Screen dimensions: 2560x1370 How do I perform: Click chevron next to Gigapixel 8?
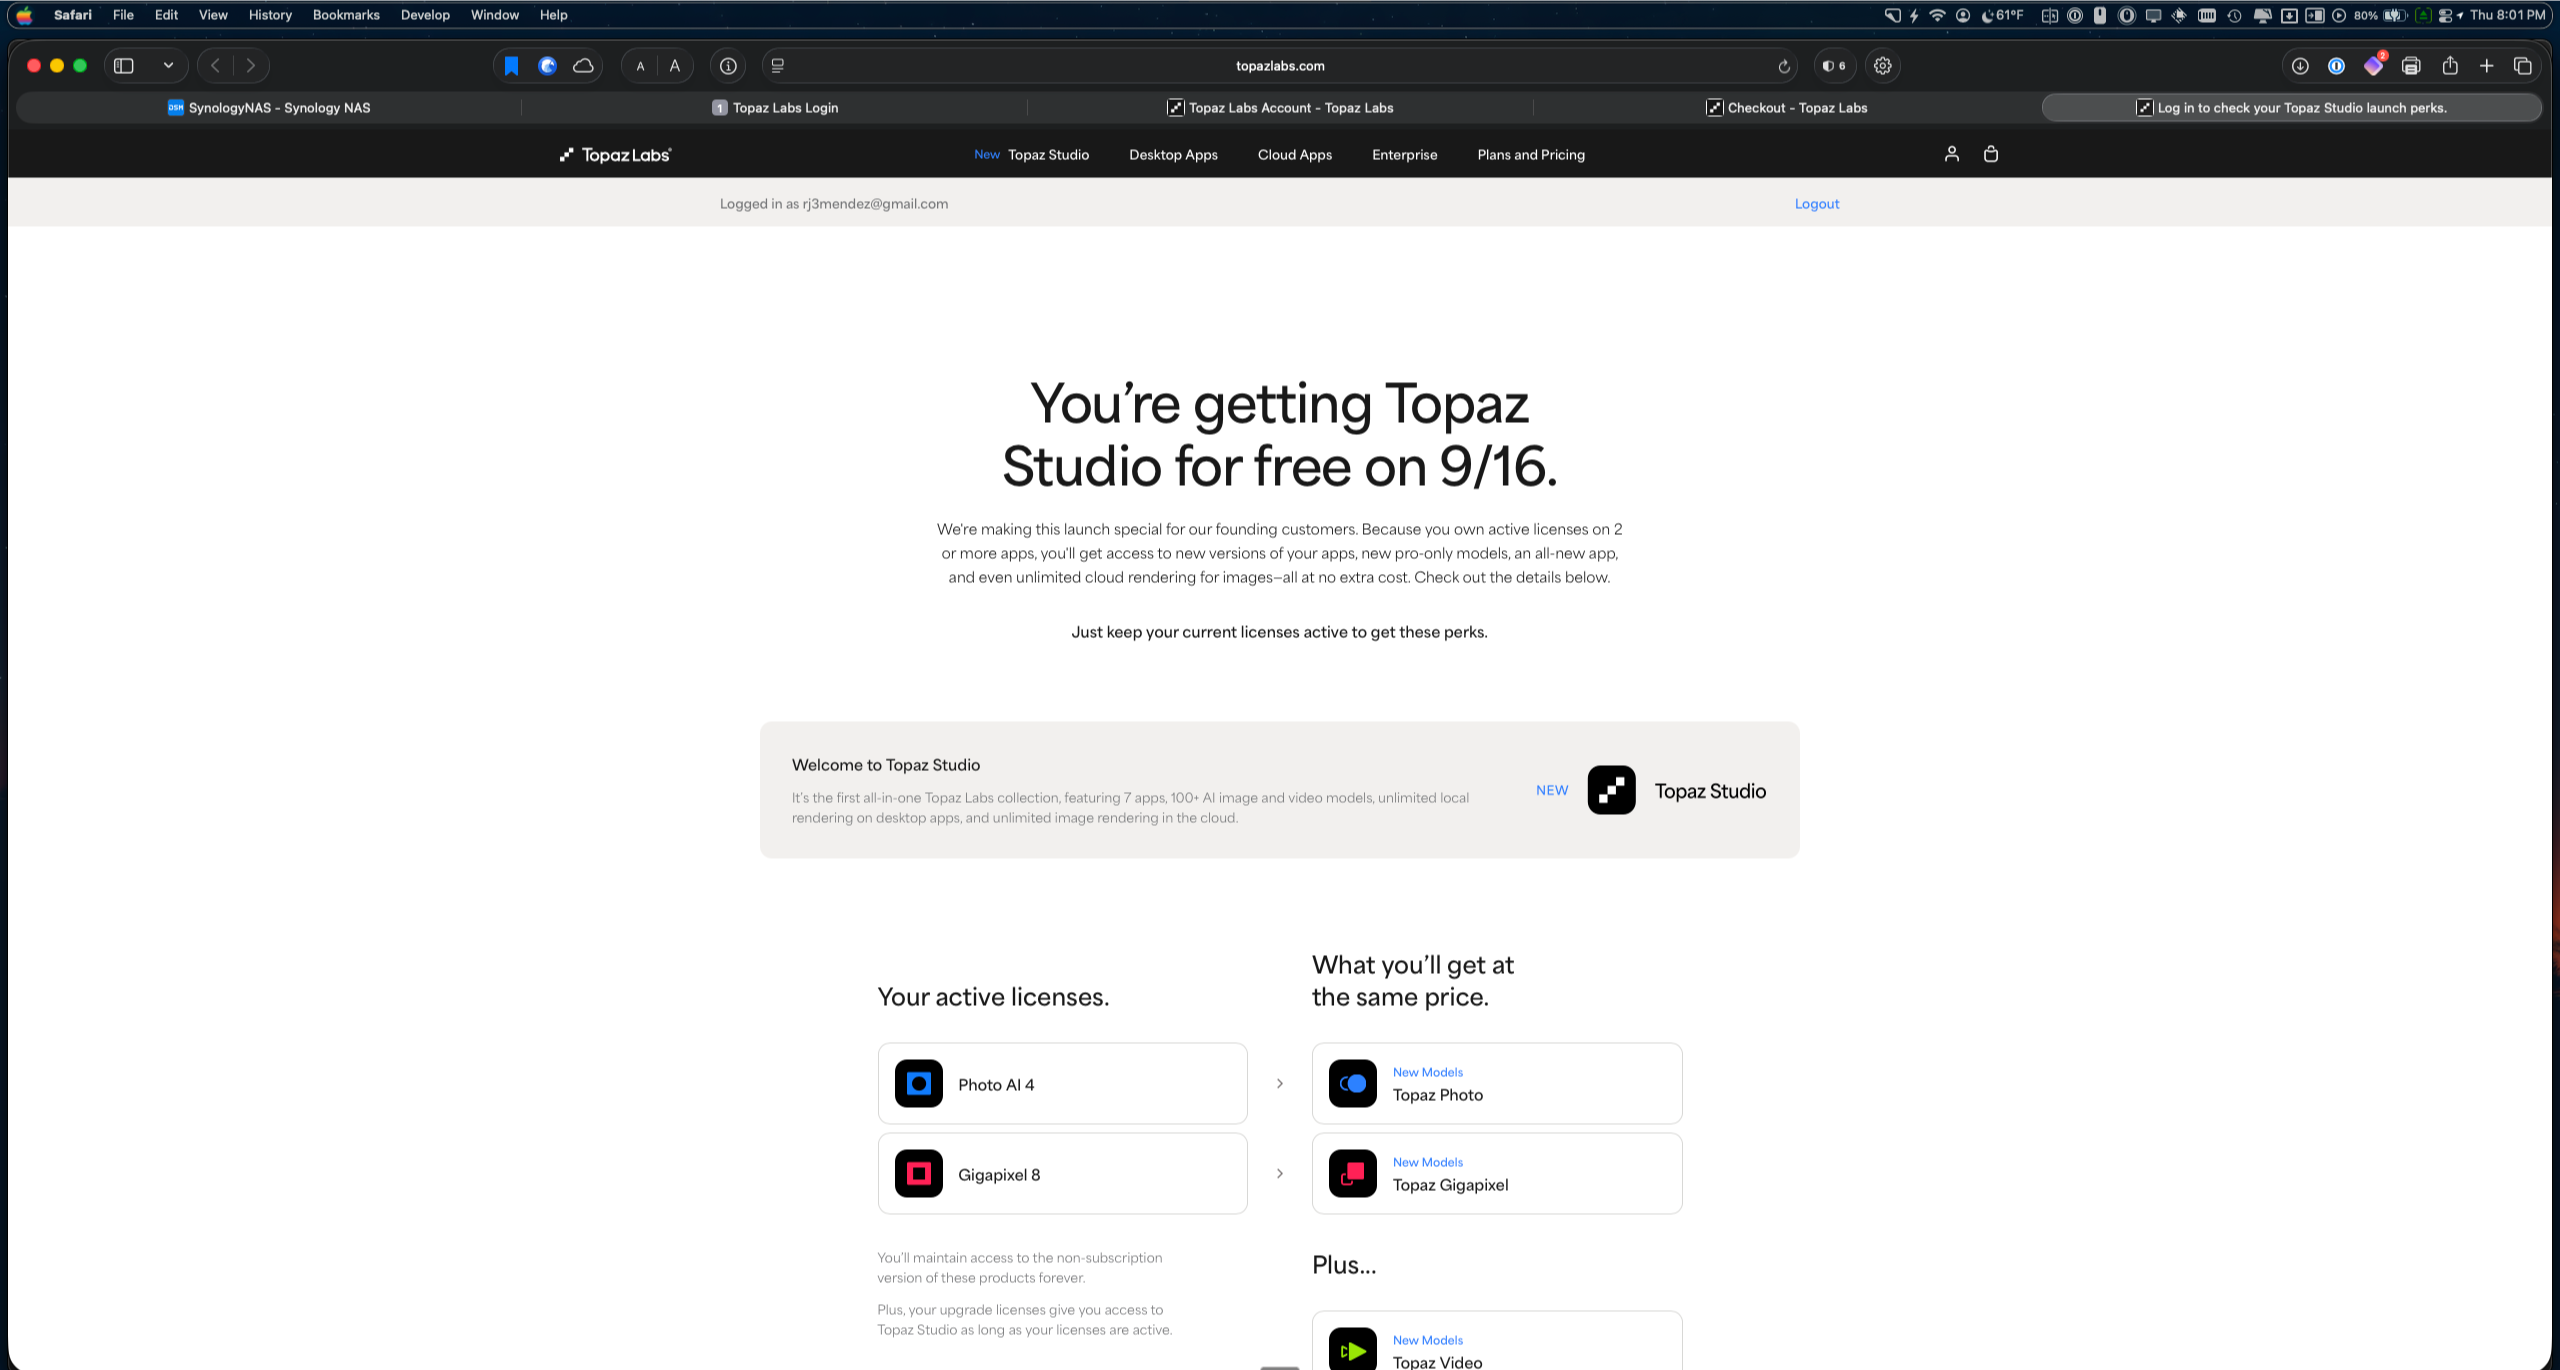[x=1279, y=1173]
